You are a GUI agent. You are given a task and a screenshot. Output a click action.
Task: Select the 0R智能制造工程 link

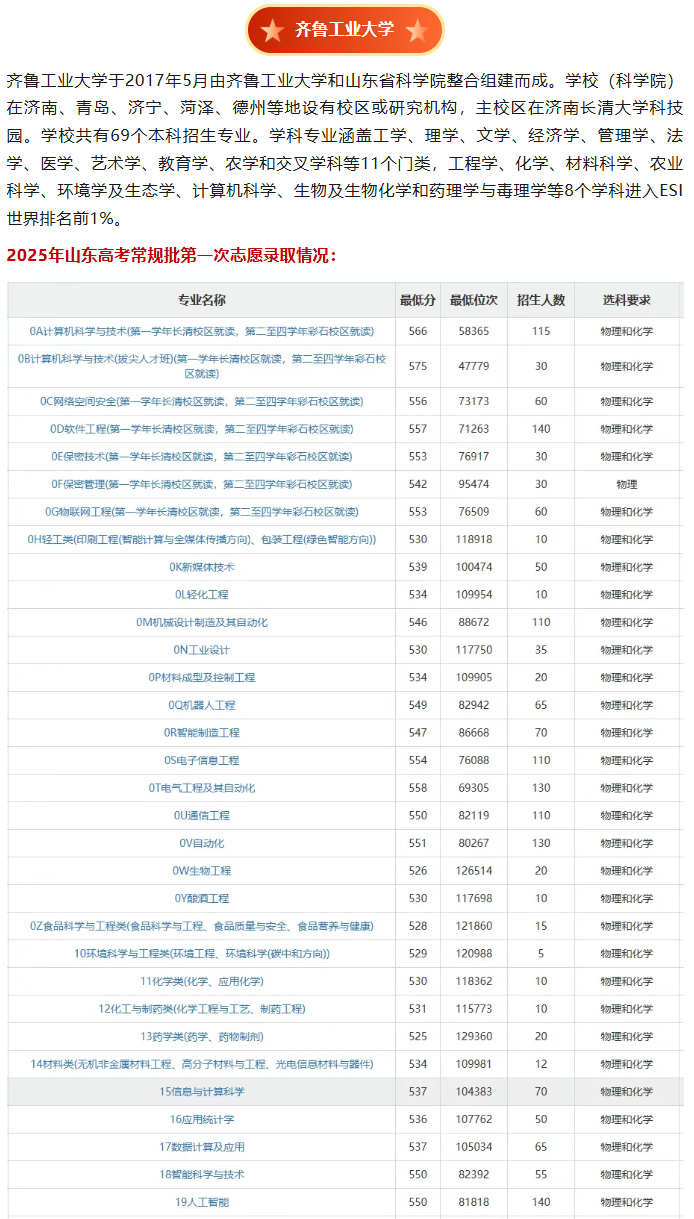(x=202, y=733)
